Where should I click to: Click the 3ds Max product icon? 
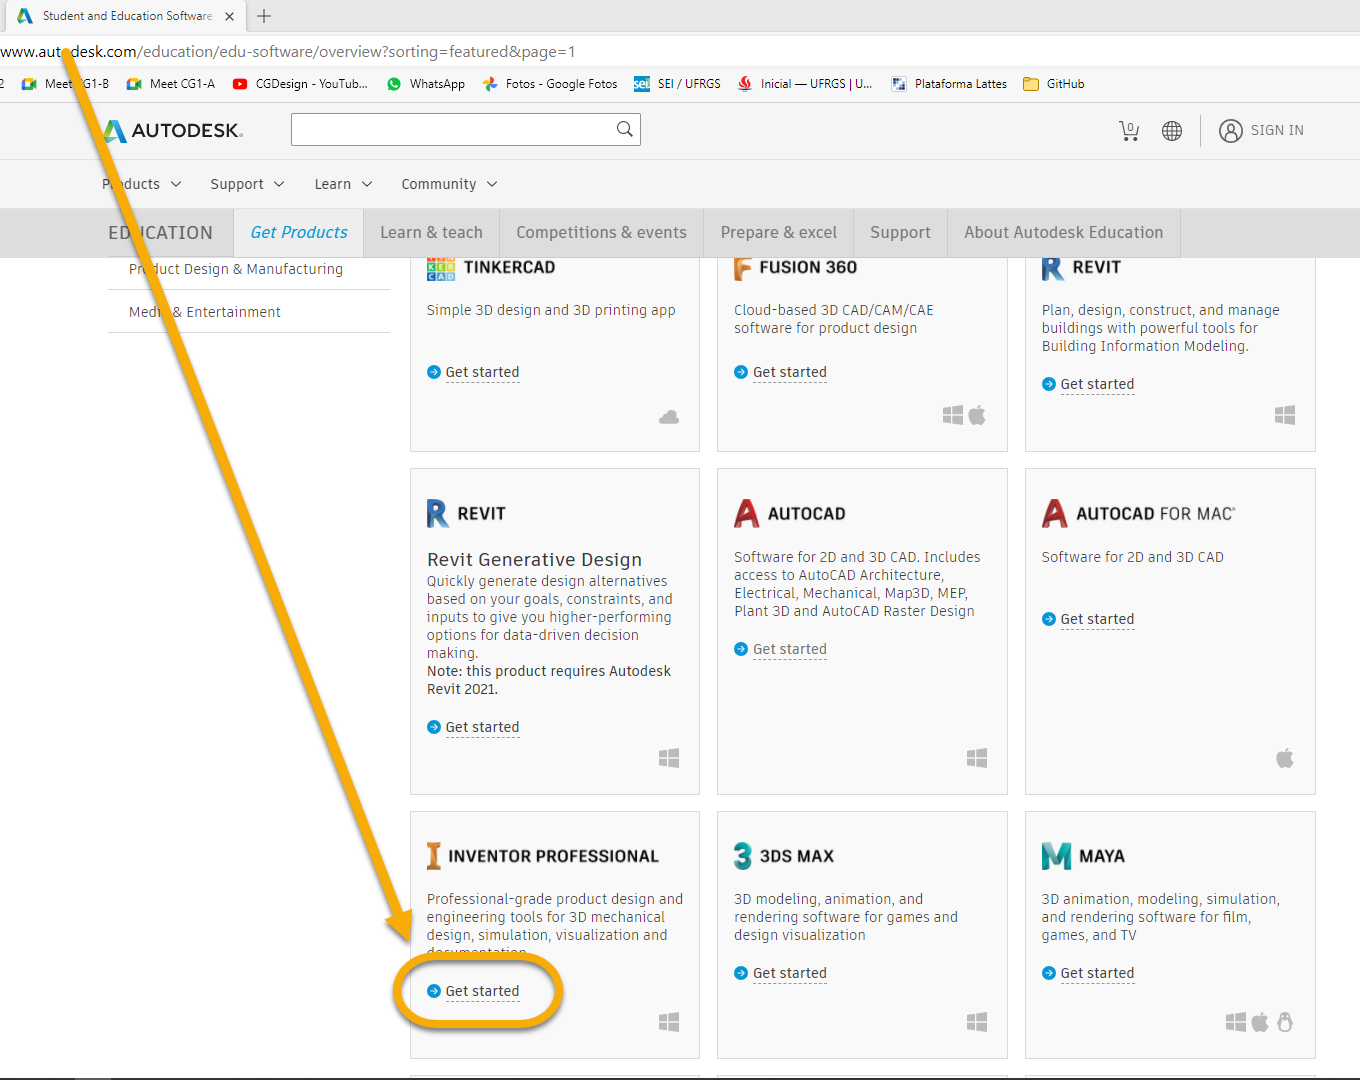(742, 856)
